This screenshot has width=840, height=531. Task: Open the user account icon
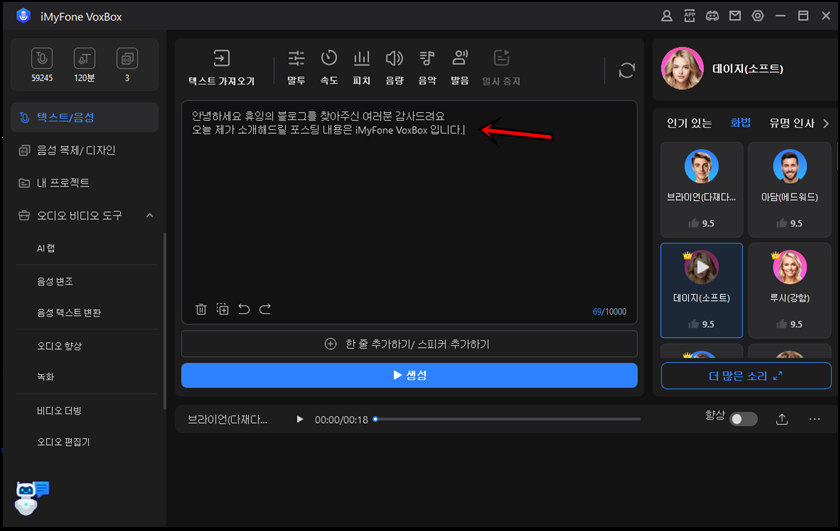(666, 16)
